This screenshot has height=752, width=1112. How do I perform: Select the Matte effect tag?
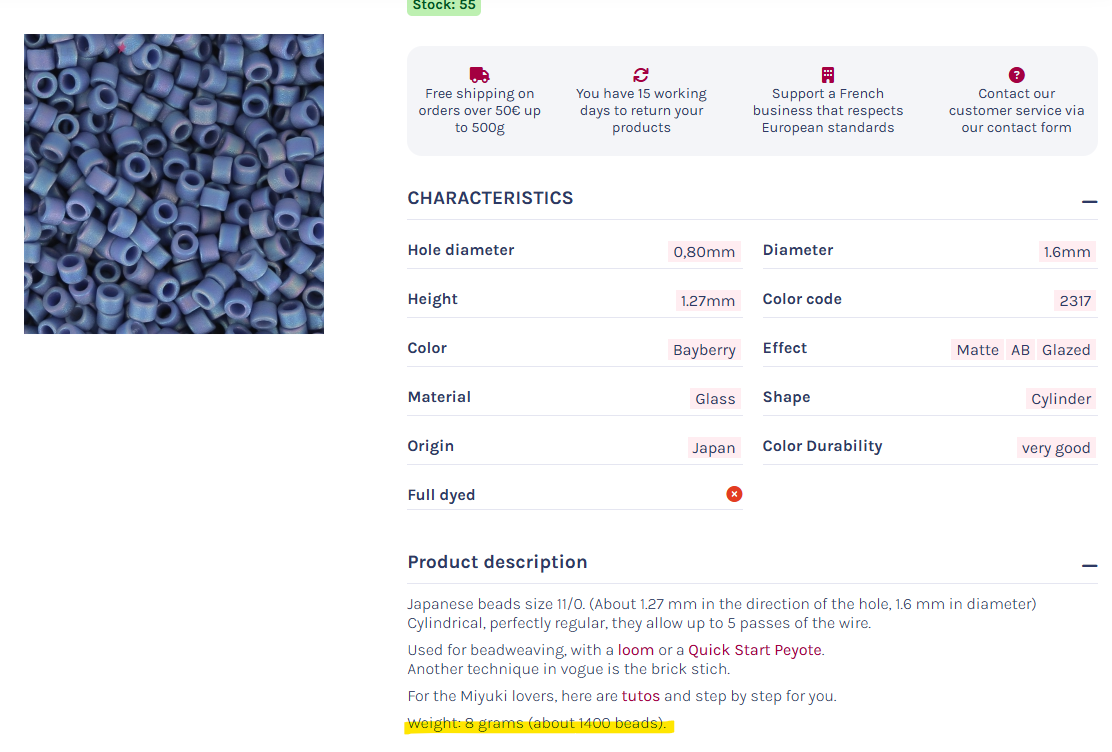pyautogui.click(x=977, y=350)
